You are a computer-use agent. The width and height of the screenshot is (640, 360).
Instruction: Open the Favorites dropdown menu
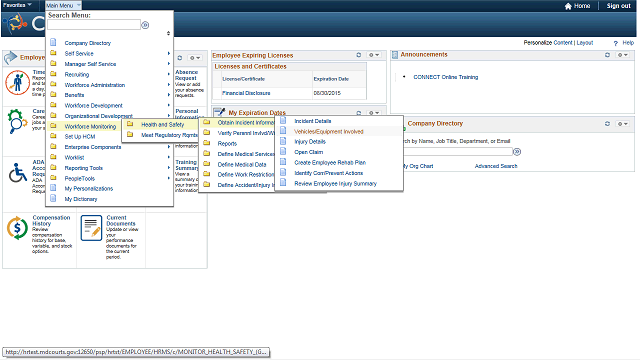[x=17, y=5]
